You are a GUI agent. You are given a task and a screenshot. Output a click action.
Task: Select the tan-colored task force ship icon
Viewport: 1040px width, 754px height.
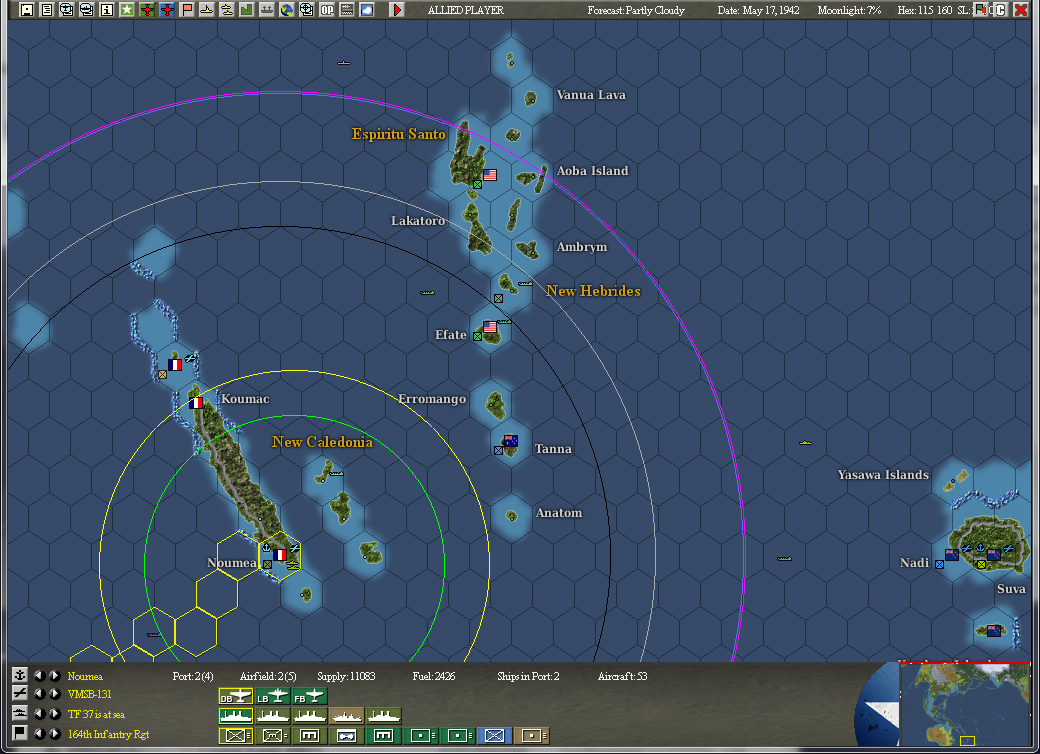tap(347, 716)
